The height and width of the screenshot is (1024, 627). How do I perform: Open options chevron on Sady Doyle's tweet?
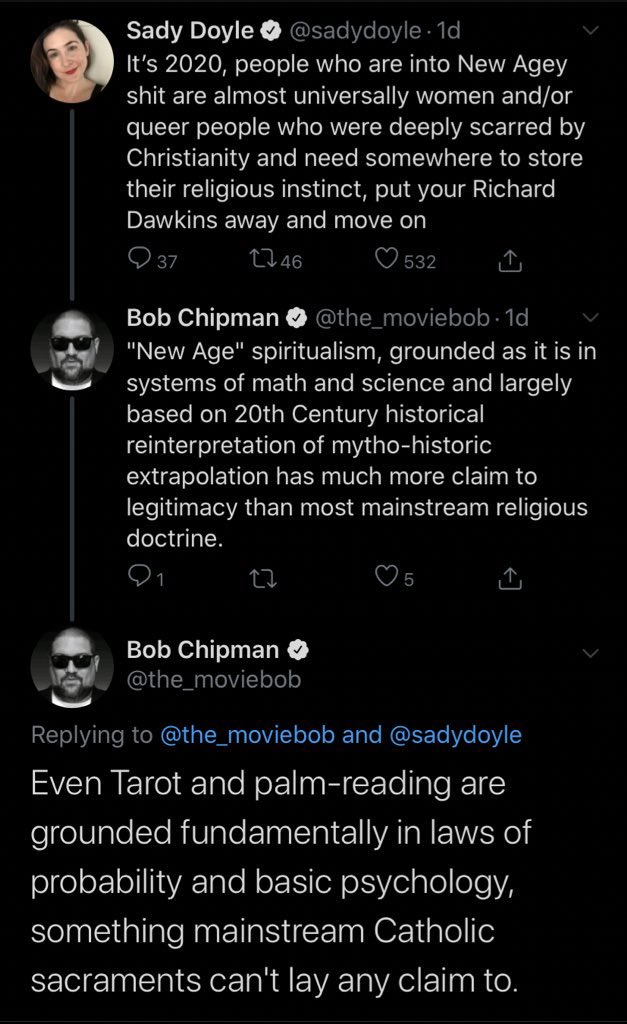point(590,31)
